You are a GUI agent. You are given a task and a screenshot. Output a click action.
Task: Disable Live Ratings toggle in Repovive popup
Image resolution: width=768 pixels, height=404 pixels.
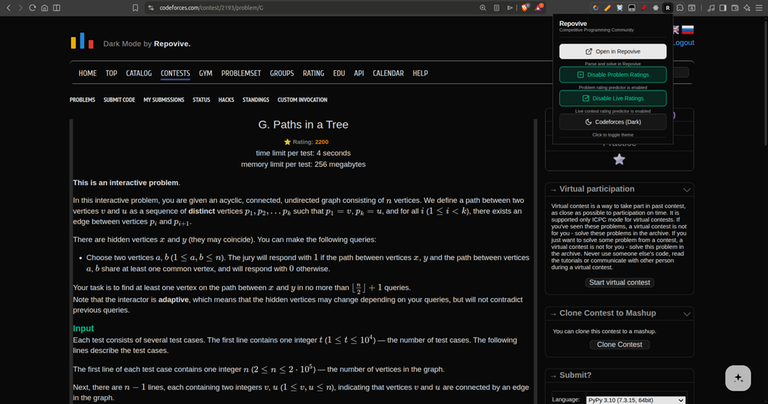click(613, 98)
